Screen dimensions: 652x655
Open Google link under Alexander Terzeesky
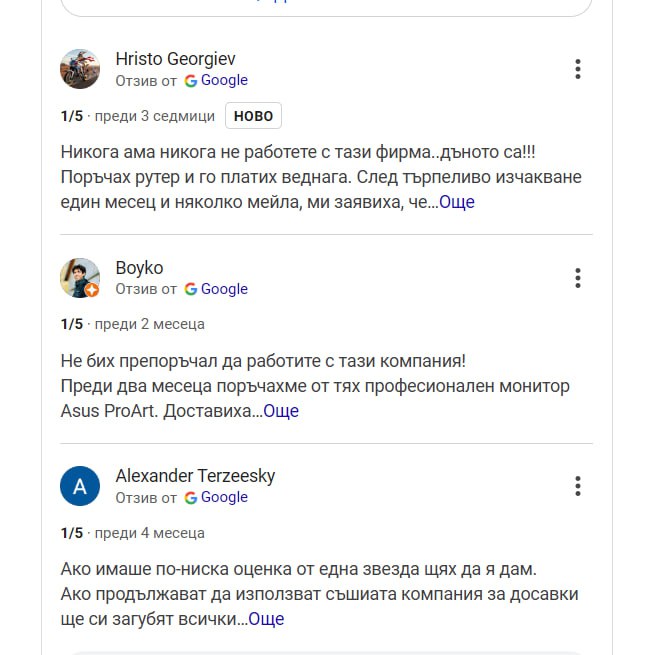tap(224, 498)
